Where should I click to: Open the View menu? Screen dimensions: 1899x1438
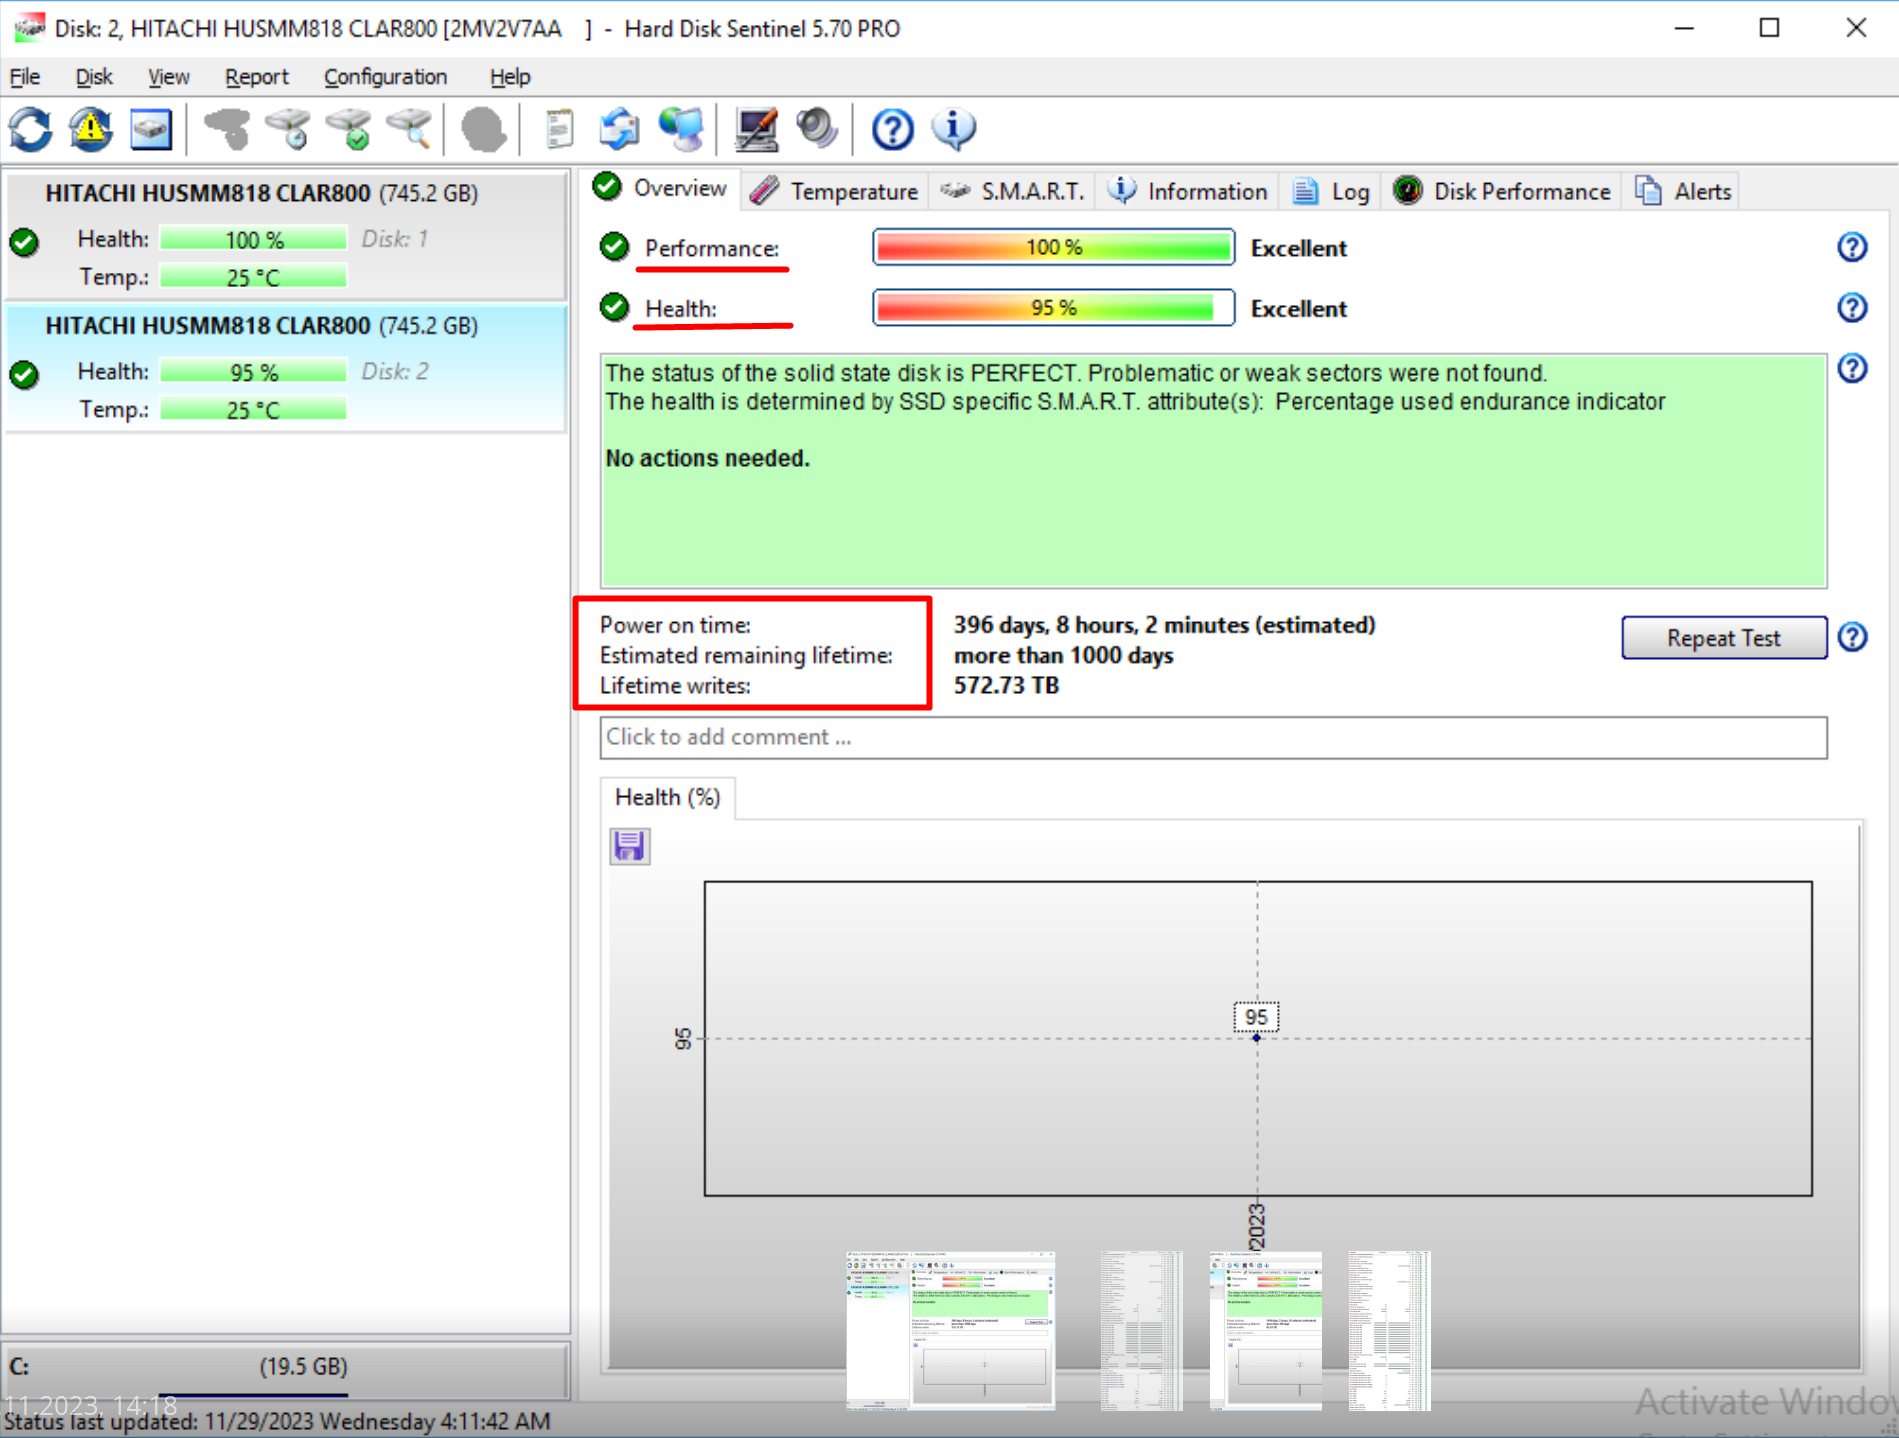168,77
